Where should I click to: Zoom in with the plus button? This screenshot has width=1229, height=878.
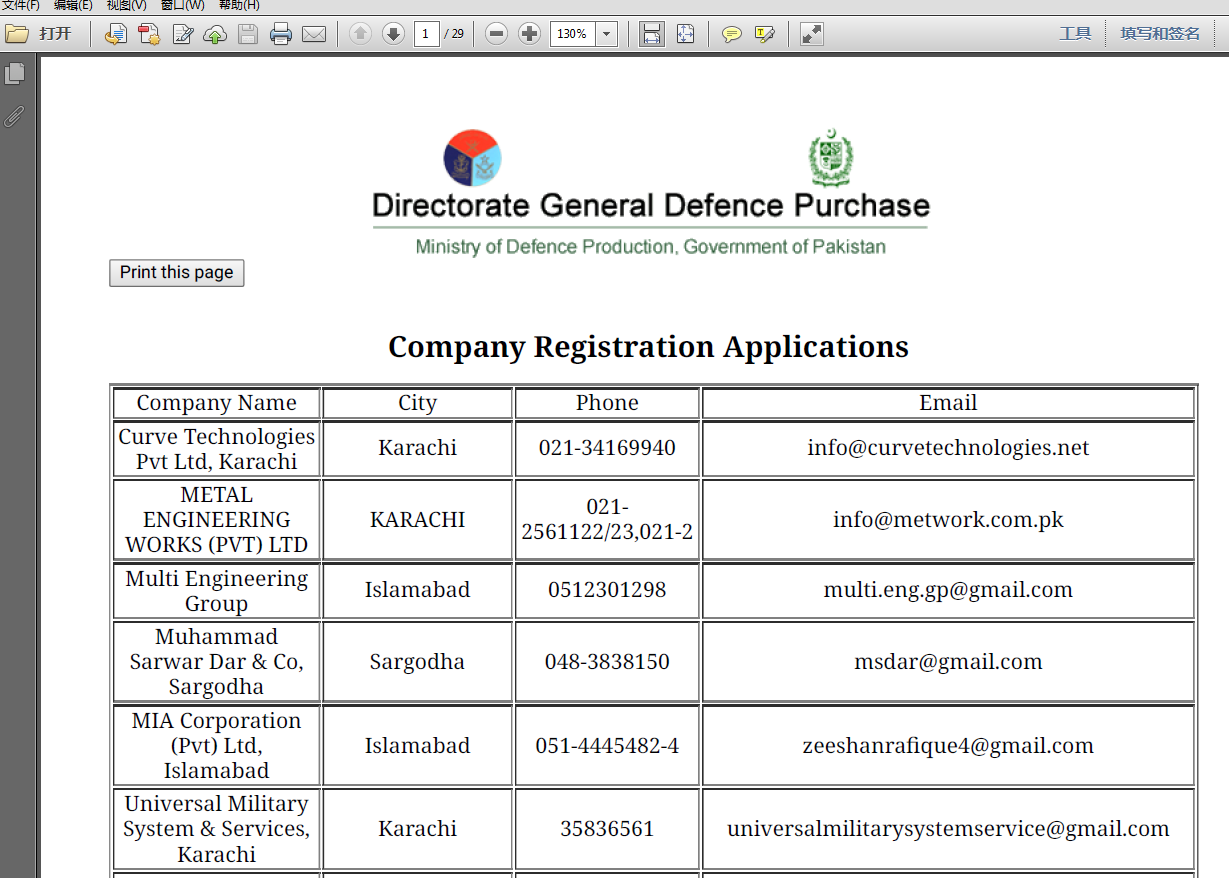tap(529, 34)
